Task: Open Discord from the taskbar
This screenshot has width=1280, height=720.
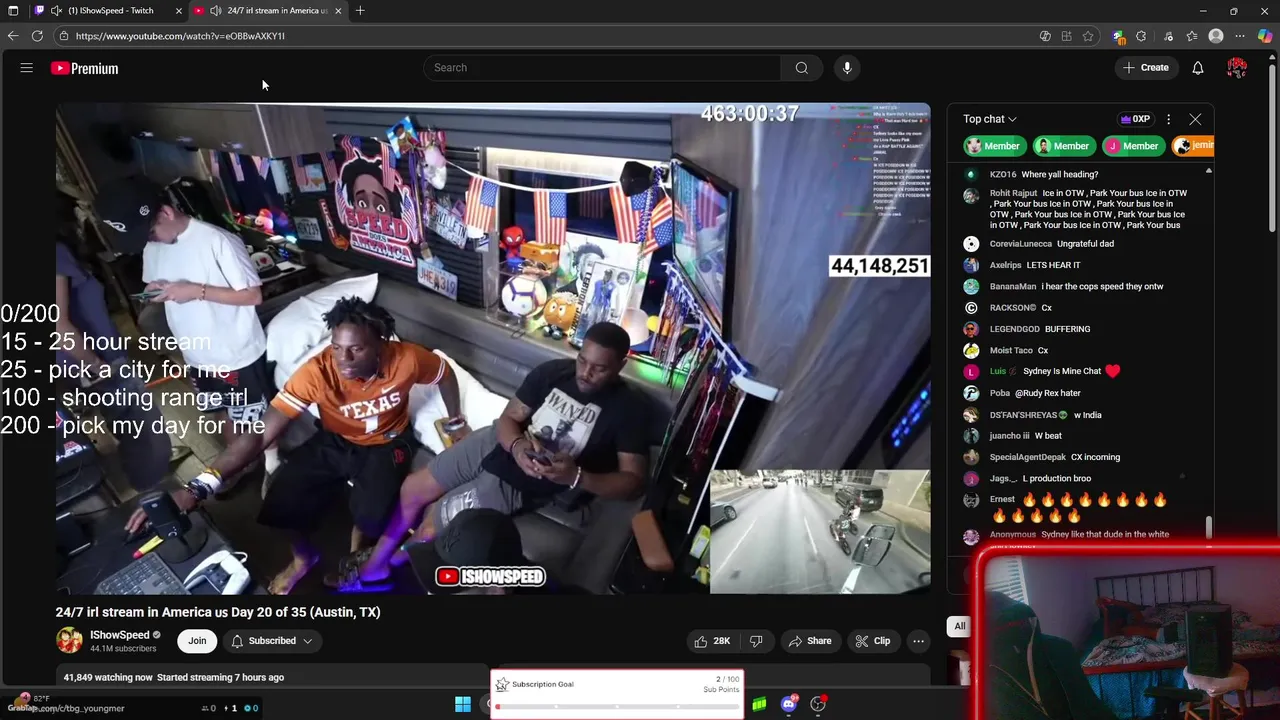Action: pos(789,704)
